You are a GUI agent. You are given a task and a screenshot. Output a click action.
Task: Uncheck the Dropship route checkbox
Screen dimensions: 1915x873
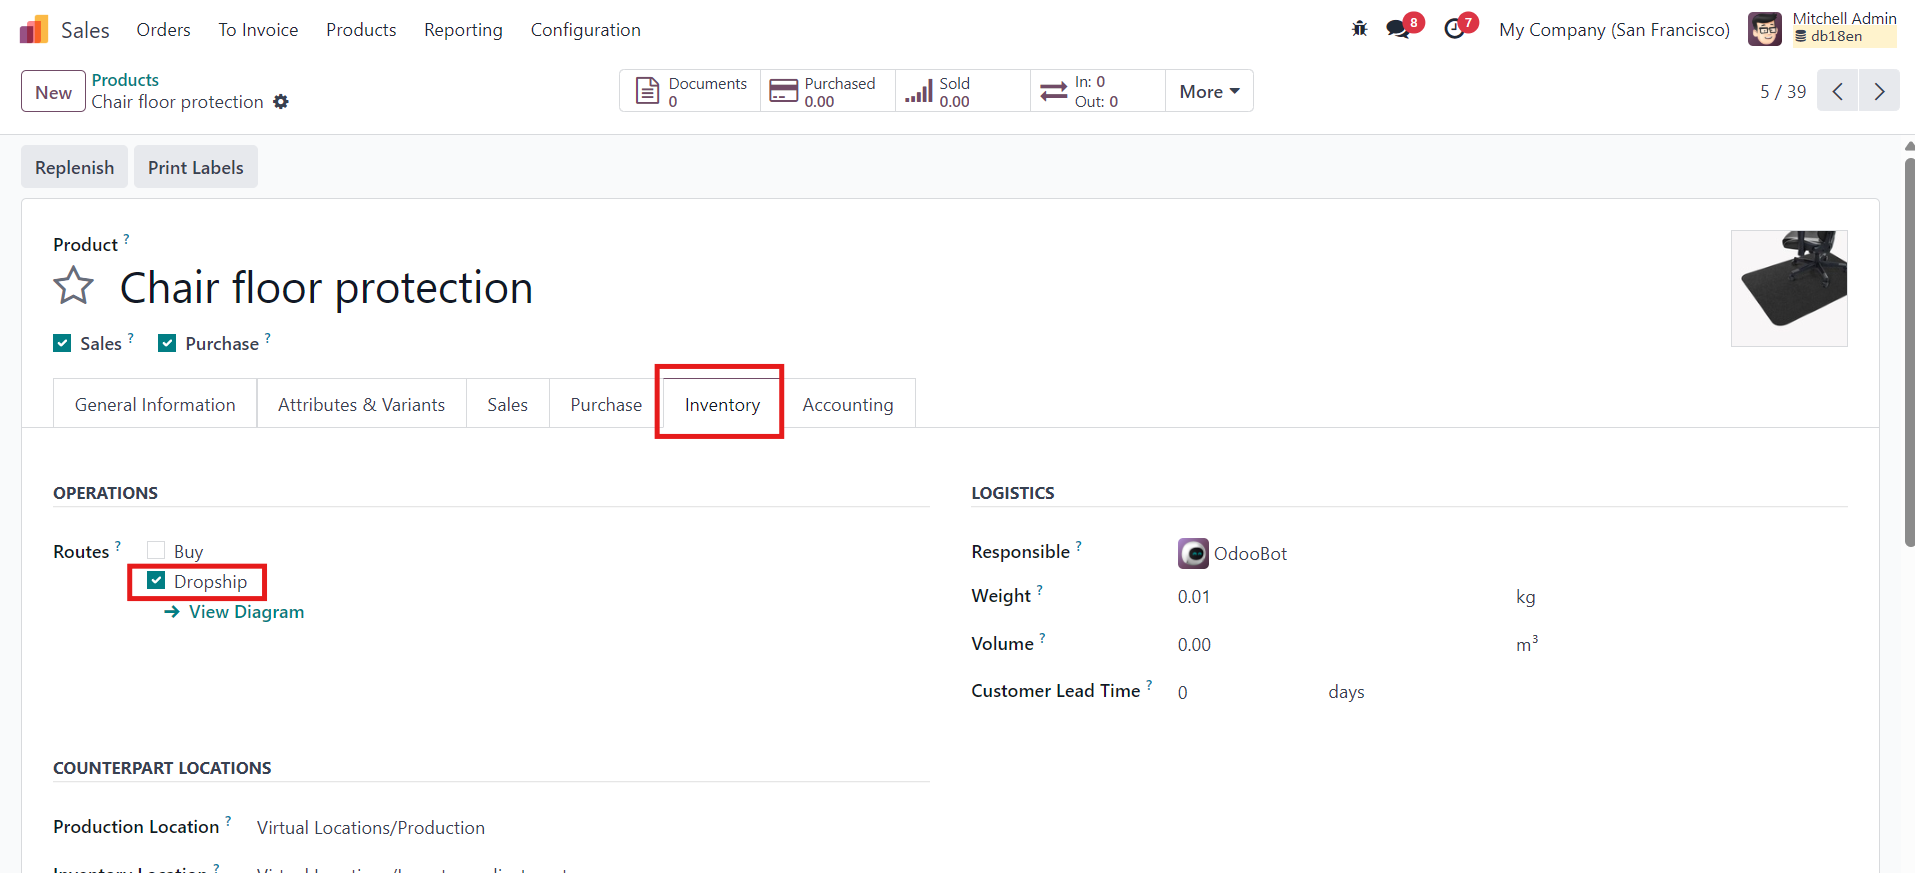pos(156,581)
